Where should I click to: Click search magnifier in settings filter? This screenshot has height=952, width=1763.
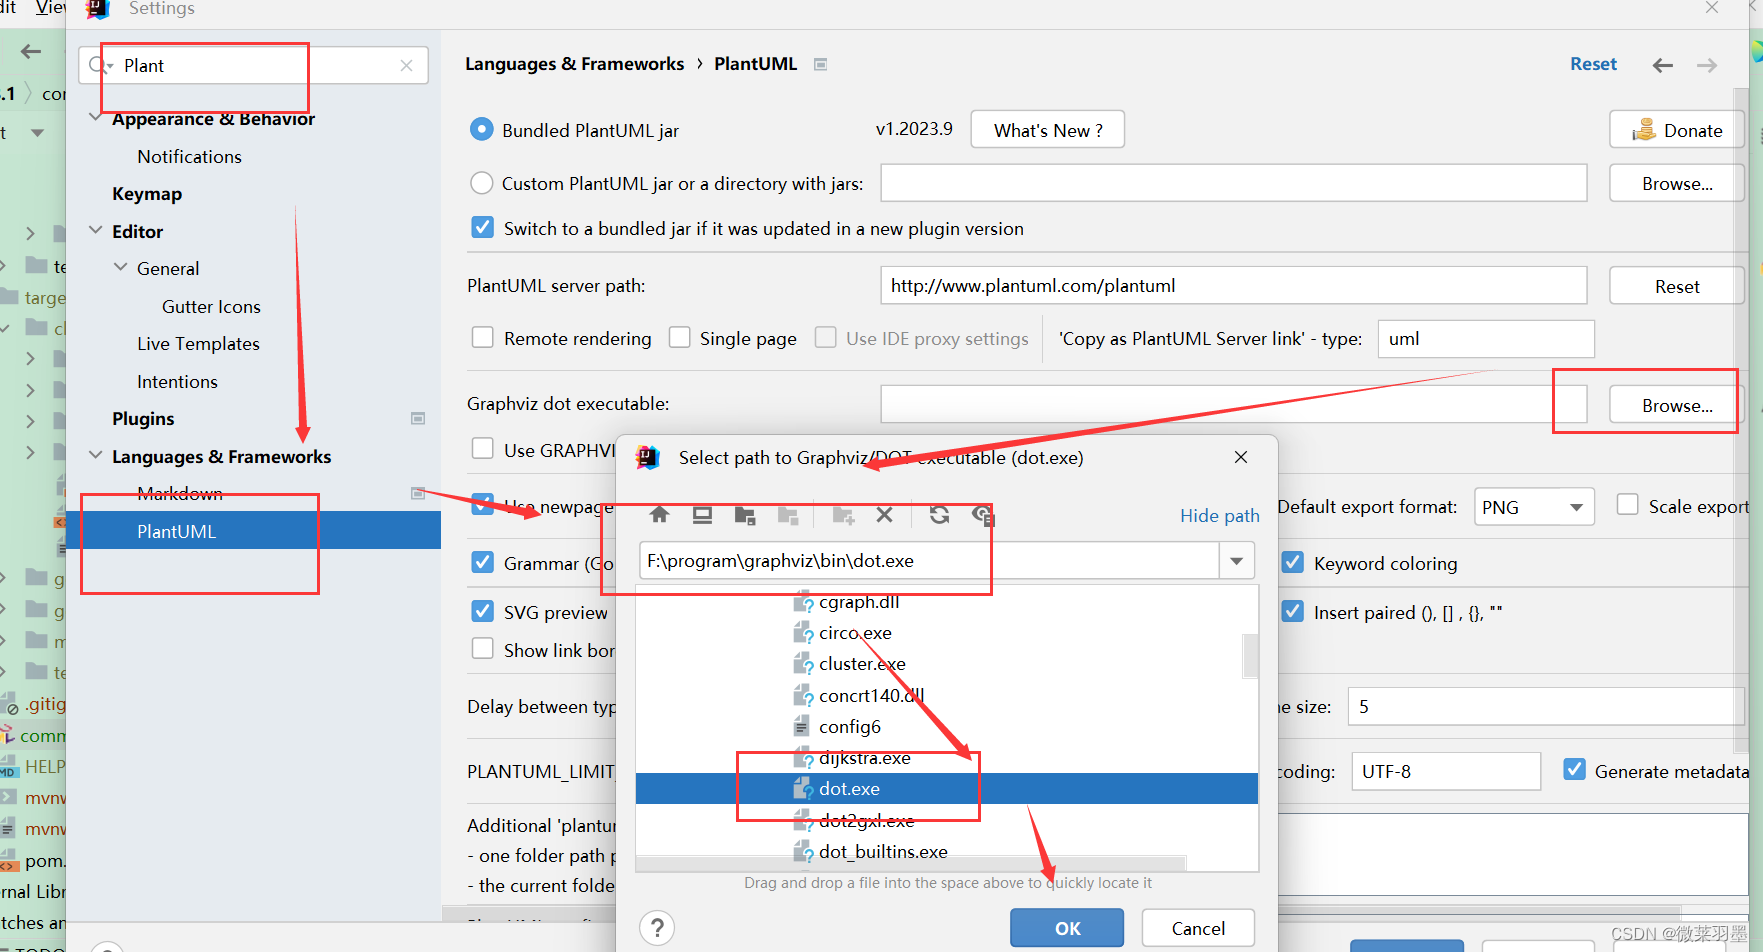click(x=97, y=66)
